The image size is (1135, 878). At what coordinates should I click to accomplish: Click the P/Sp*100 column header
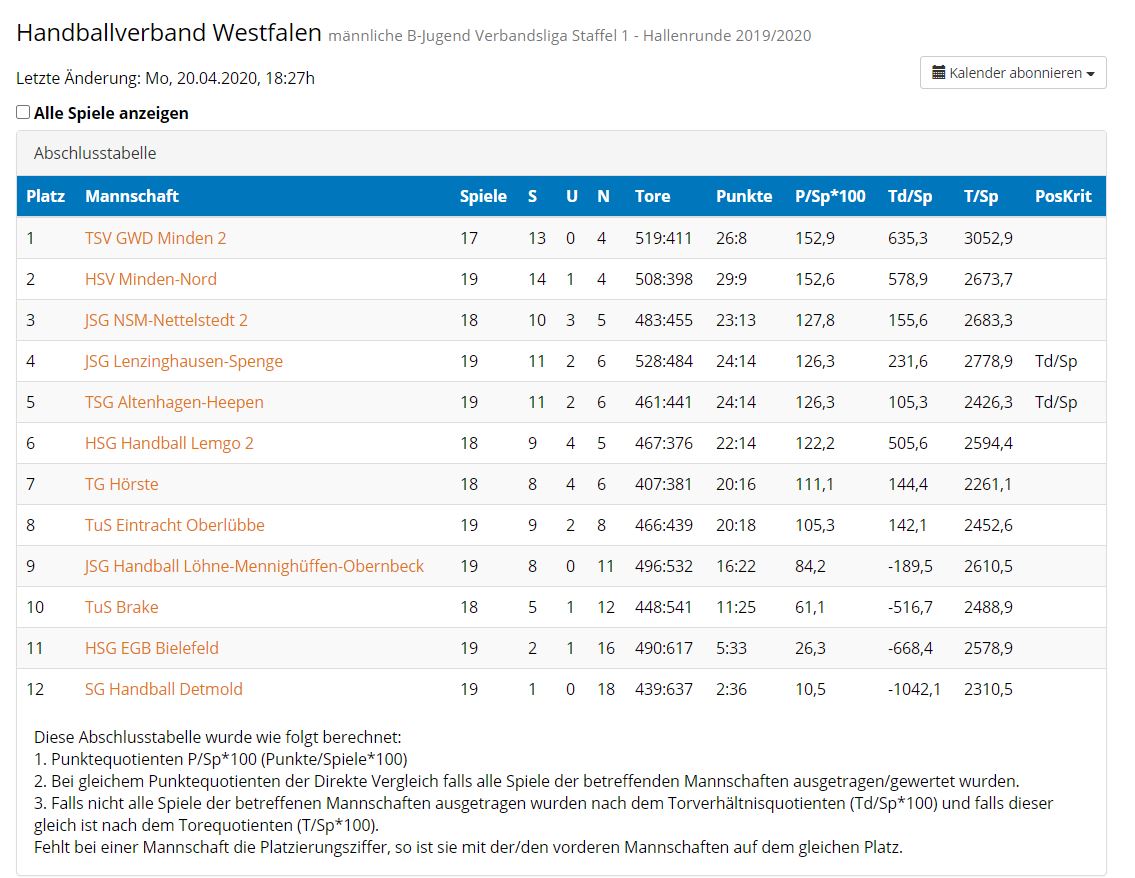(x=830, y=196)
